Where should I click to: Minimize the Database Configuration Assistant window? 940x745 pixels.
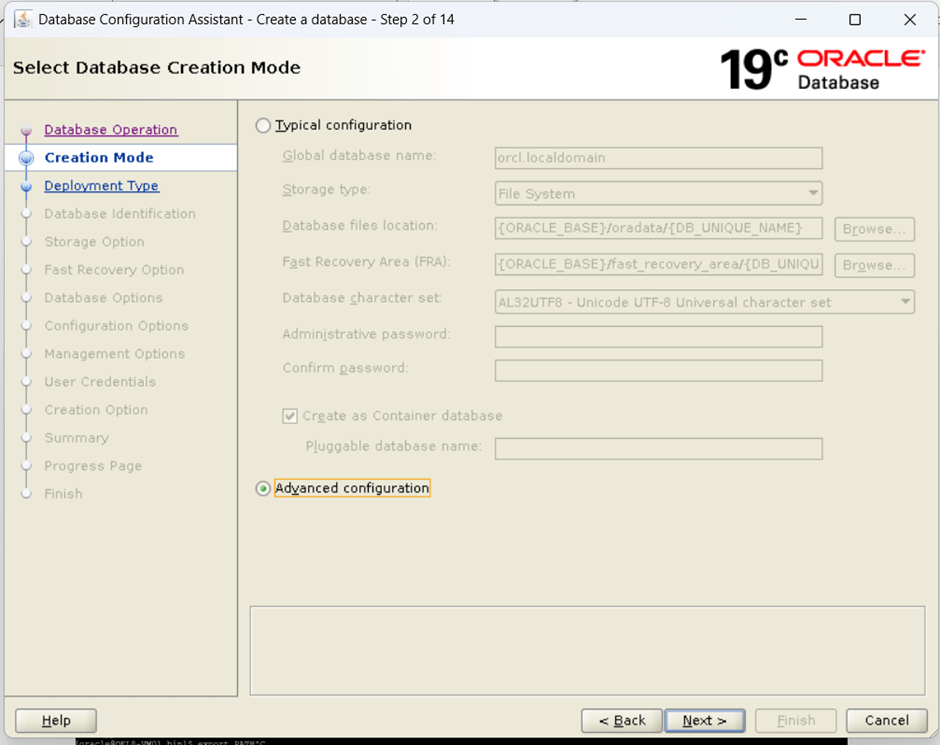pyautogui.click(x=800, y=20)
